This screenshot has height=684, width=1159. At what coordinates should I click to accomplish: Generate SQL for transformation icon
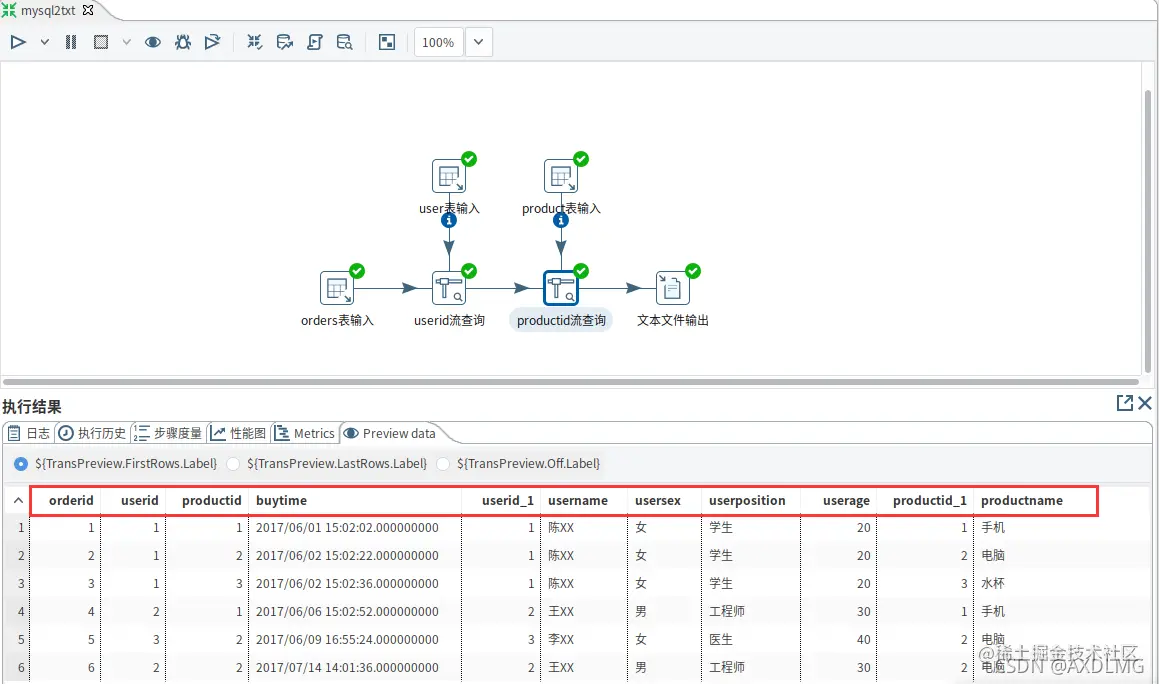pos(315,42)
